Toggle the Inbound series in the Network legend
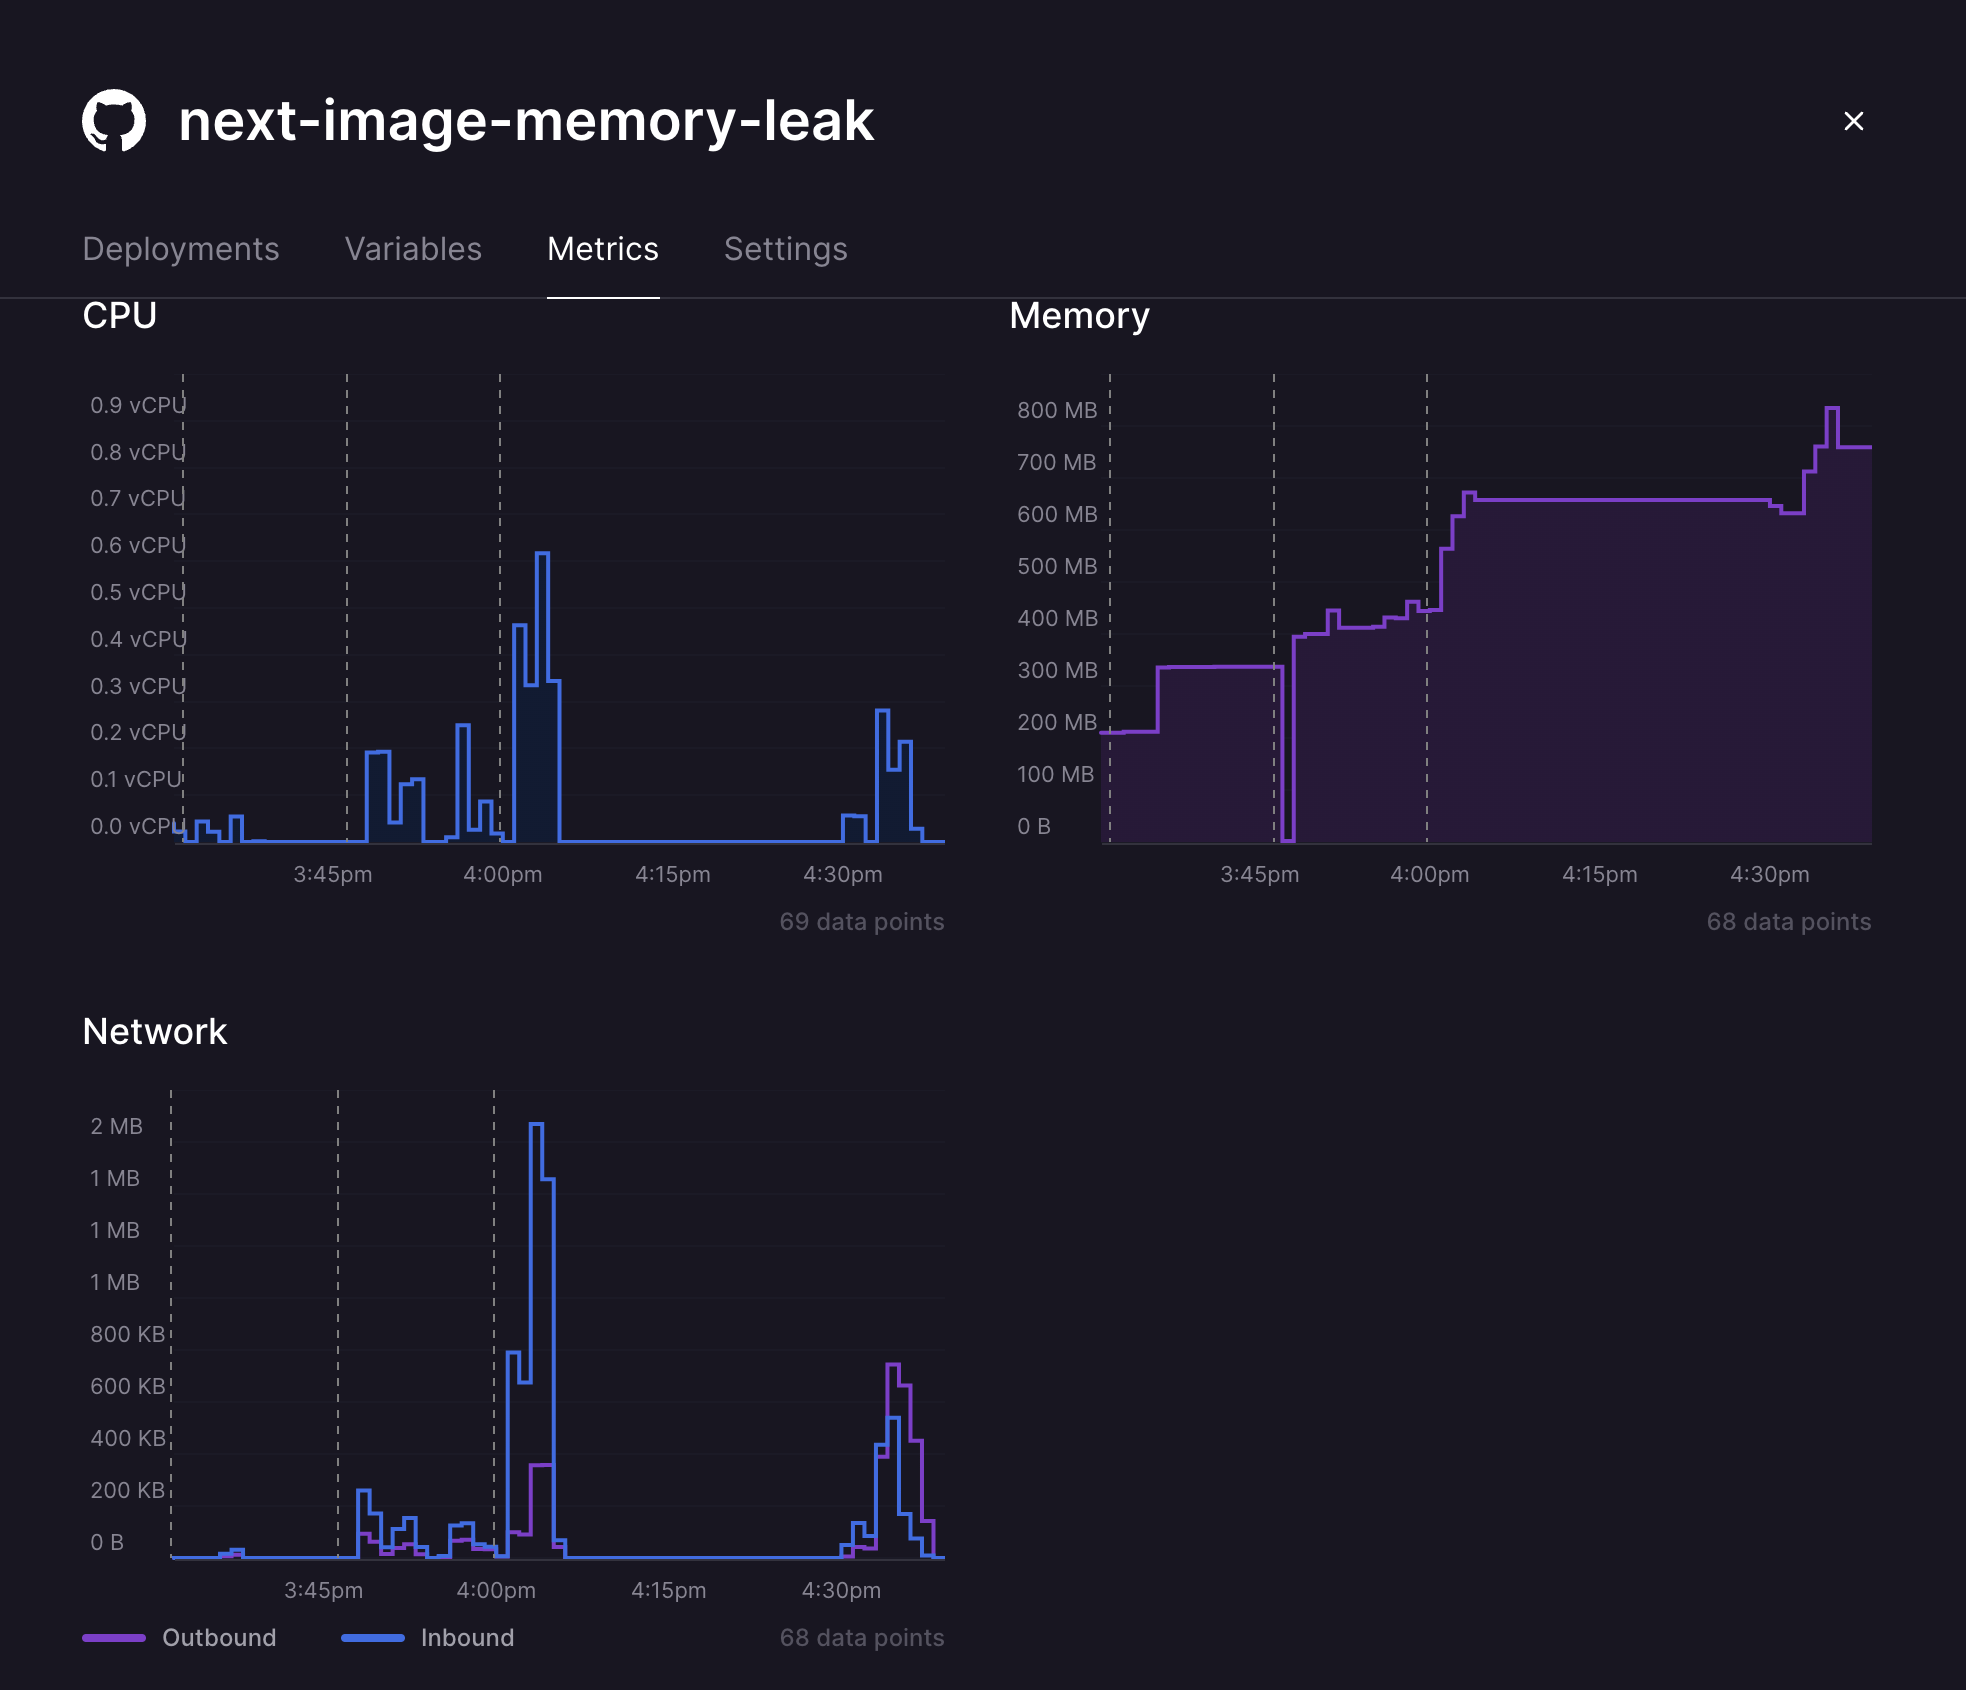 click(465, 1637)
